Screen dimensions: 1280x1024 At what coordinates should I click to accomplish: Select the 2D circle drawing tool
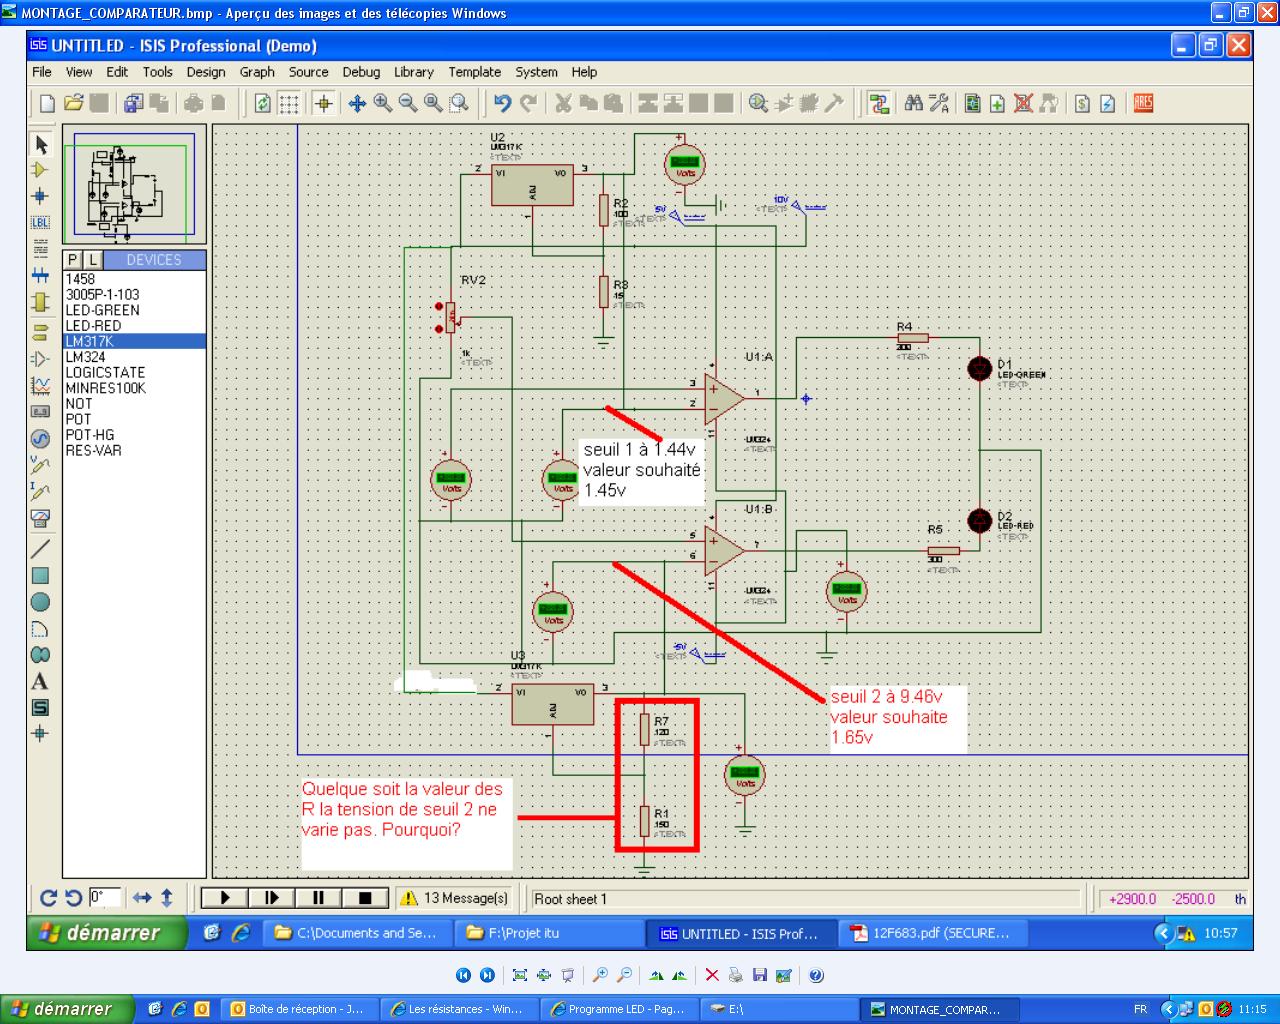click(x=40, y=602)
